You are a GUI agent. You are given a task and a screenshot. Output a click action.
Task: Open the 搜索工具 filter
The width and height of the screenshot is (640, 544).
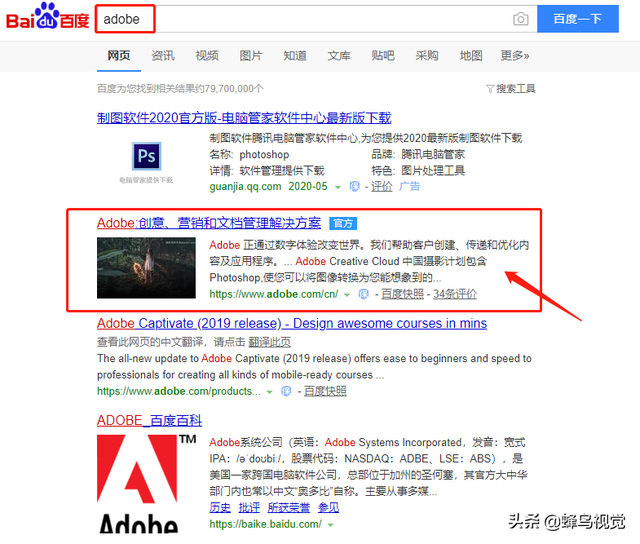[x=511, y=89]
